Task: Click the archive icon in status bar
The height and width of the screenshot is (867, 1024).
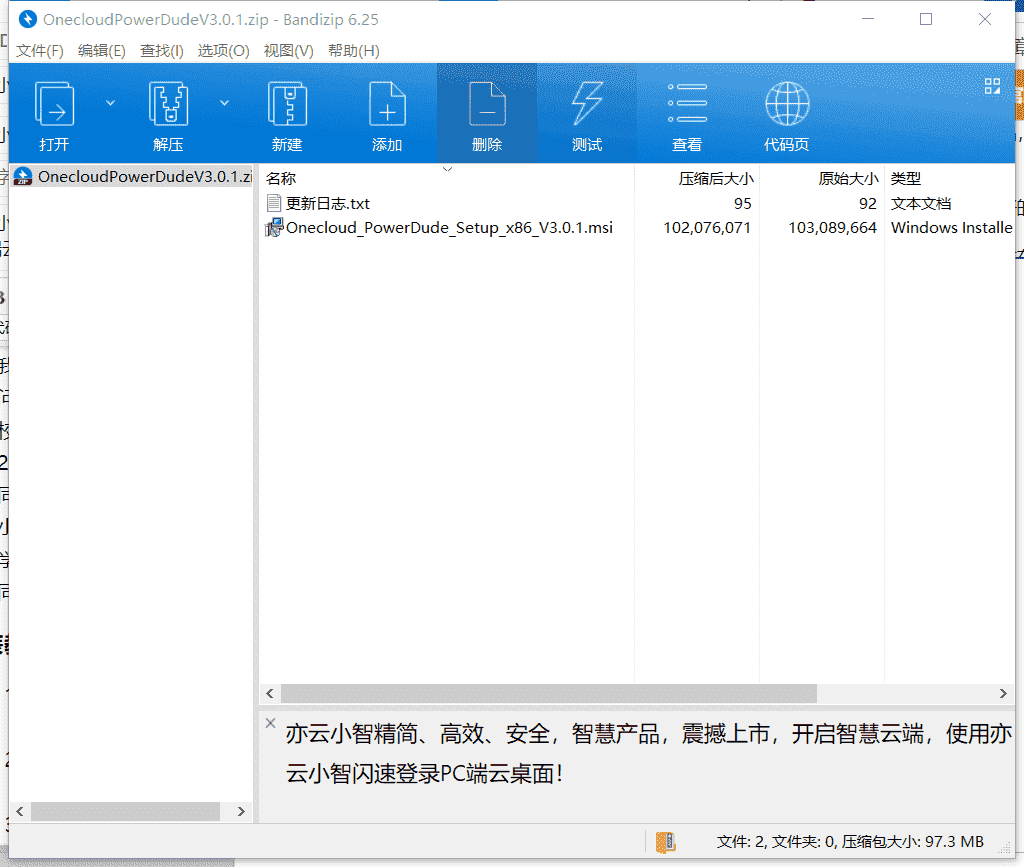Action: click(x=665, y=842)
